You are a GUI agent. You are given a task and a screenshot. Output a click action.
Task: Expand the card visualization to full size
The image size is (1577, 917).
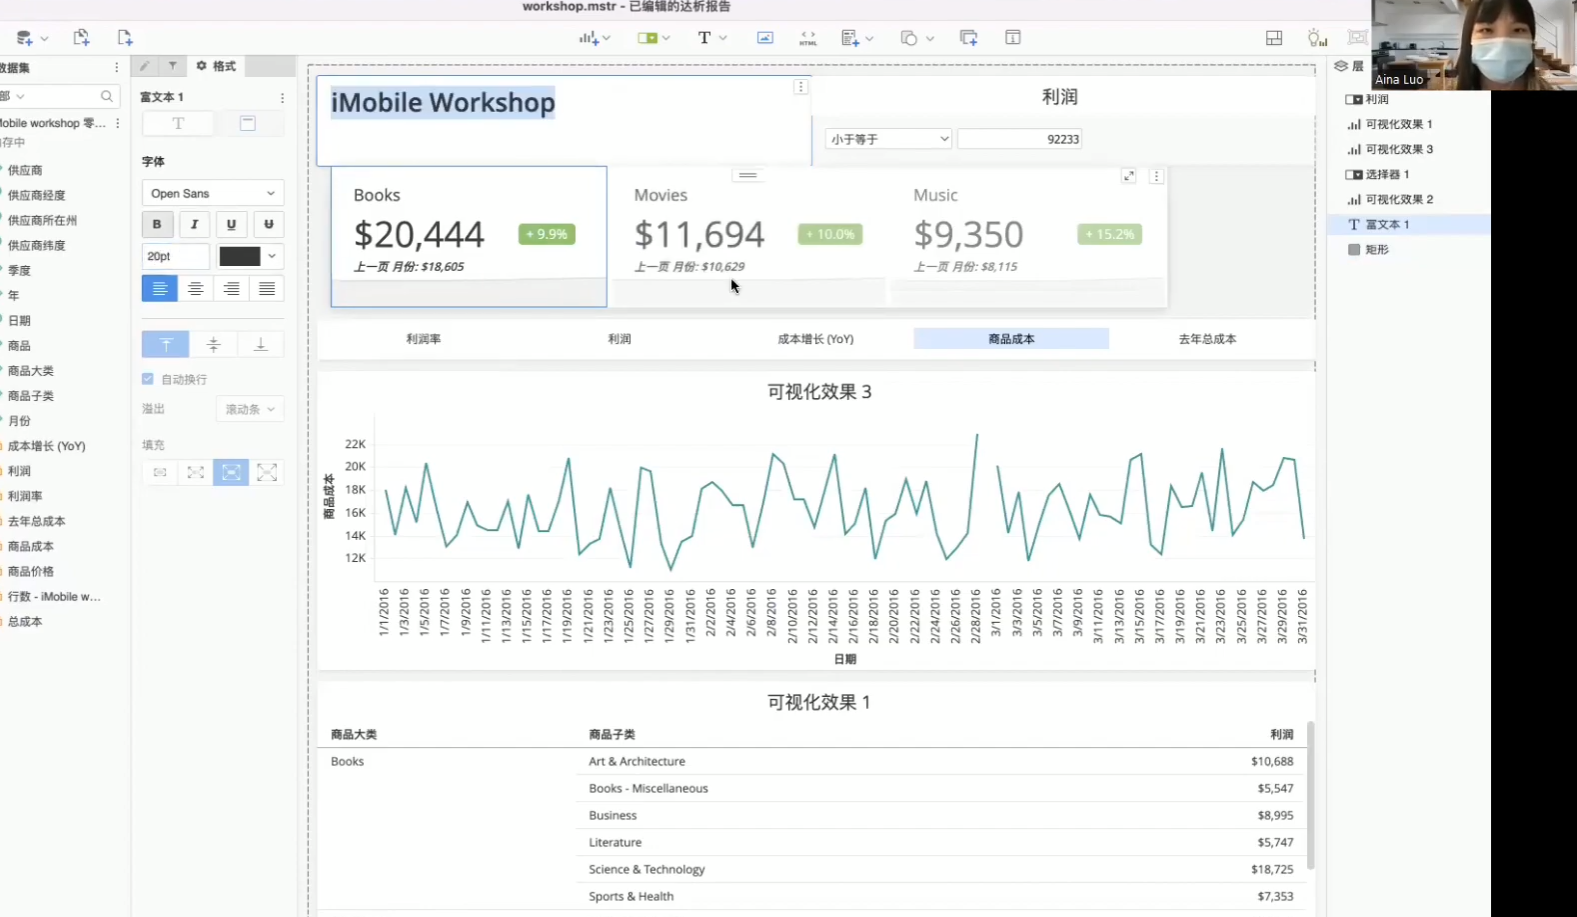1129,176
